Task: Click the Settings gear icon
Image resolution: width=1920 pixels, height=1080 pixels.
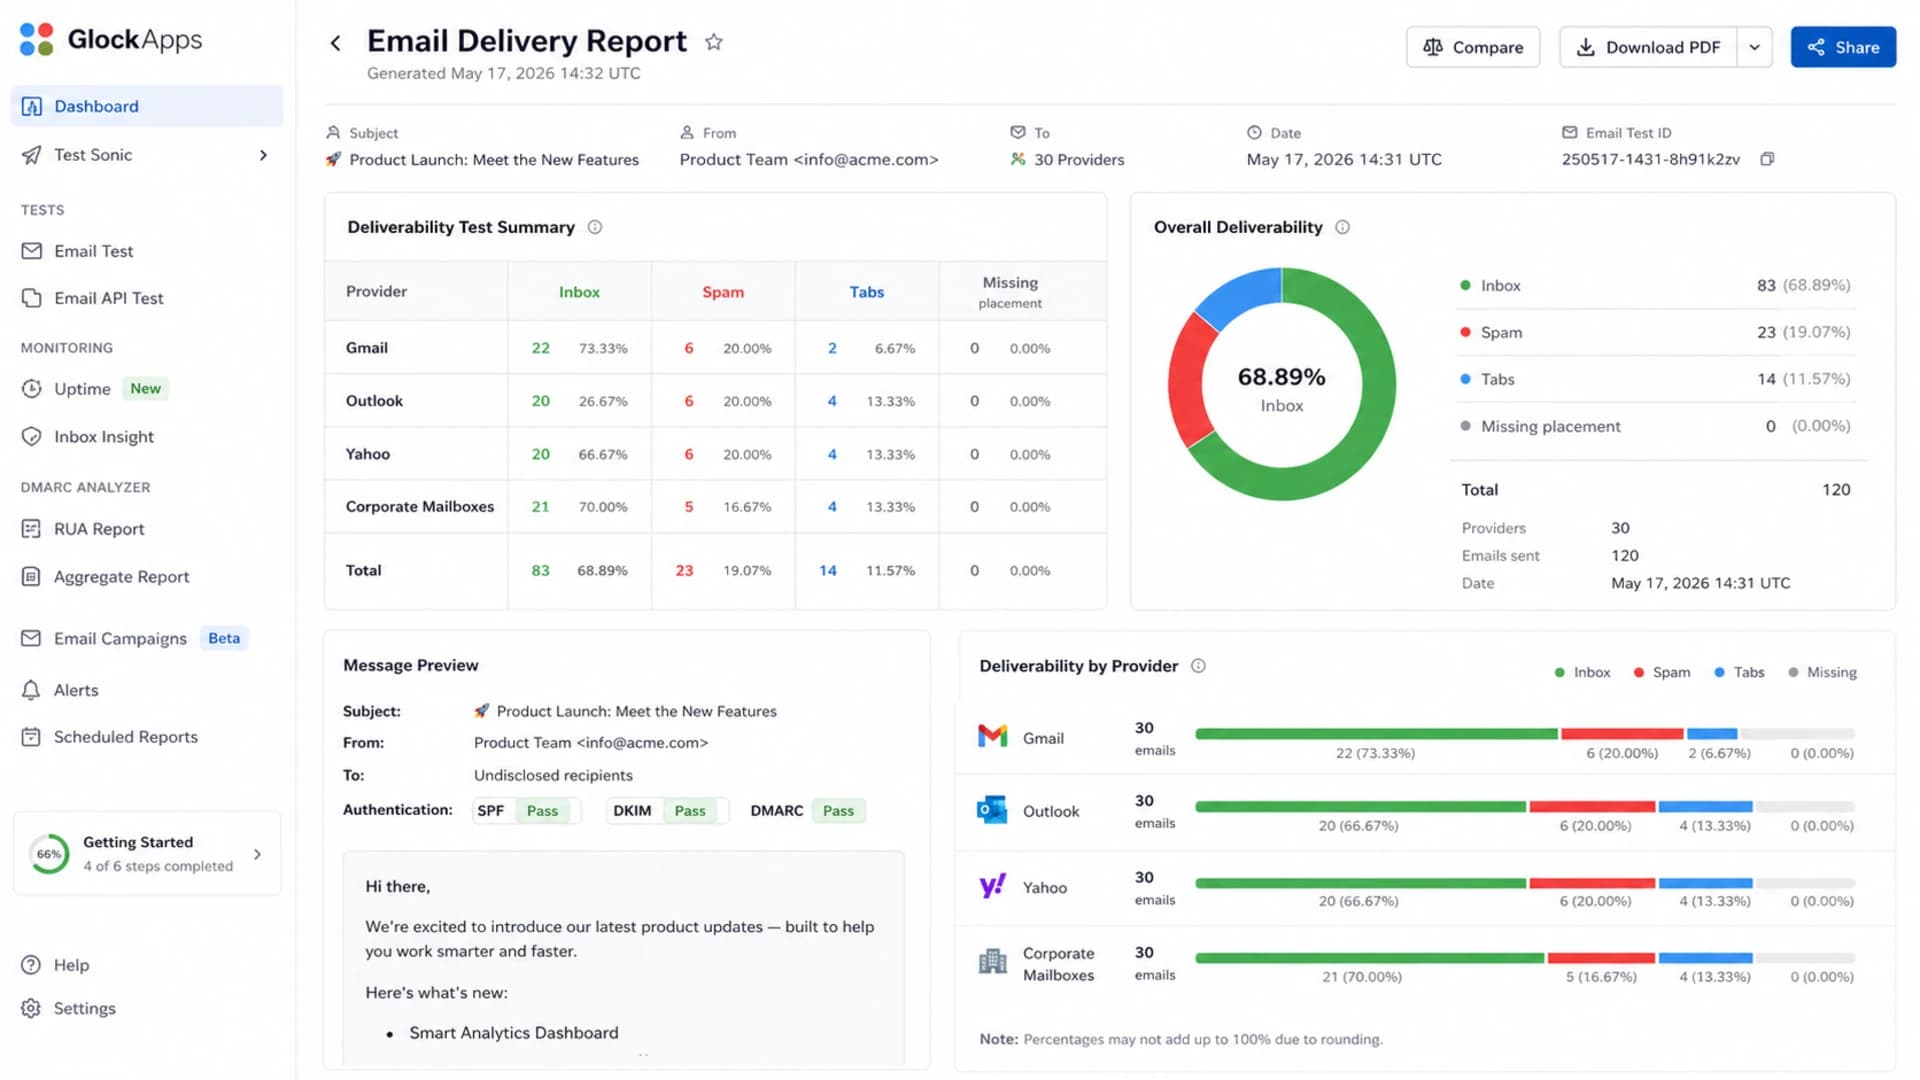Action: pos(32,1008)
